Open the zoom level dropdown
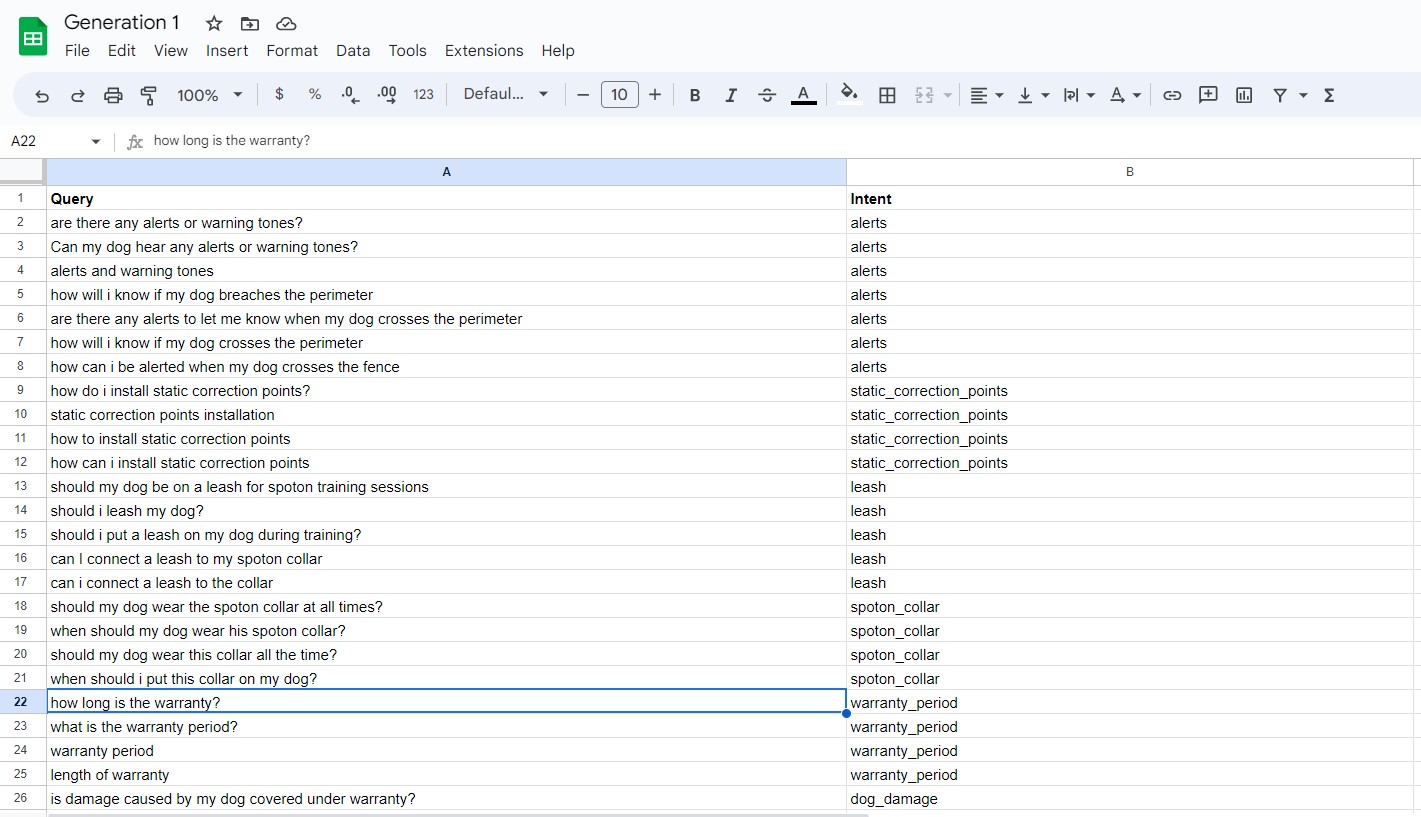This screenshot has width=1421, height=817. (x=208, y=94)
